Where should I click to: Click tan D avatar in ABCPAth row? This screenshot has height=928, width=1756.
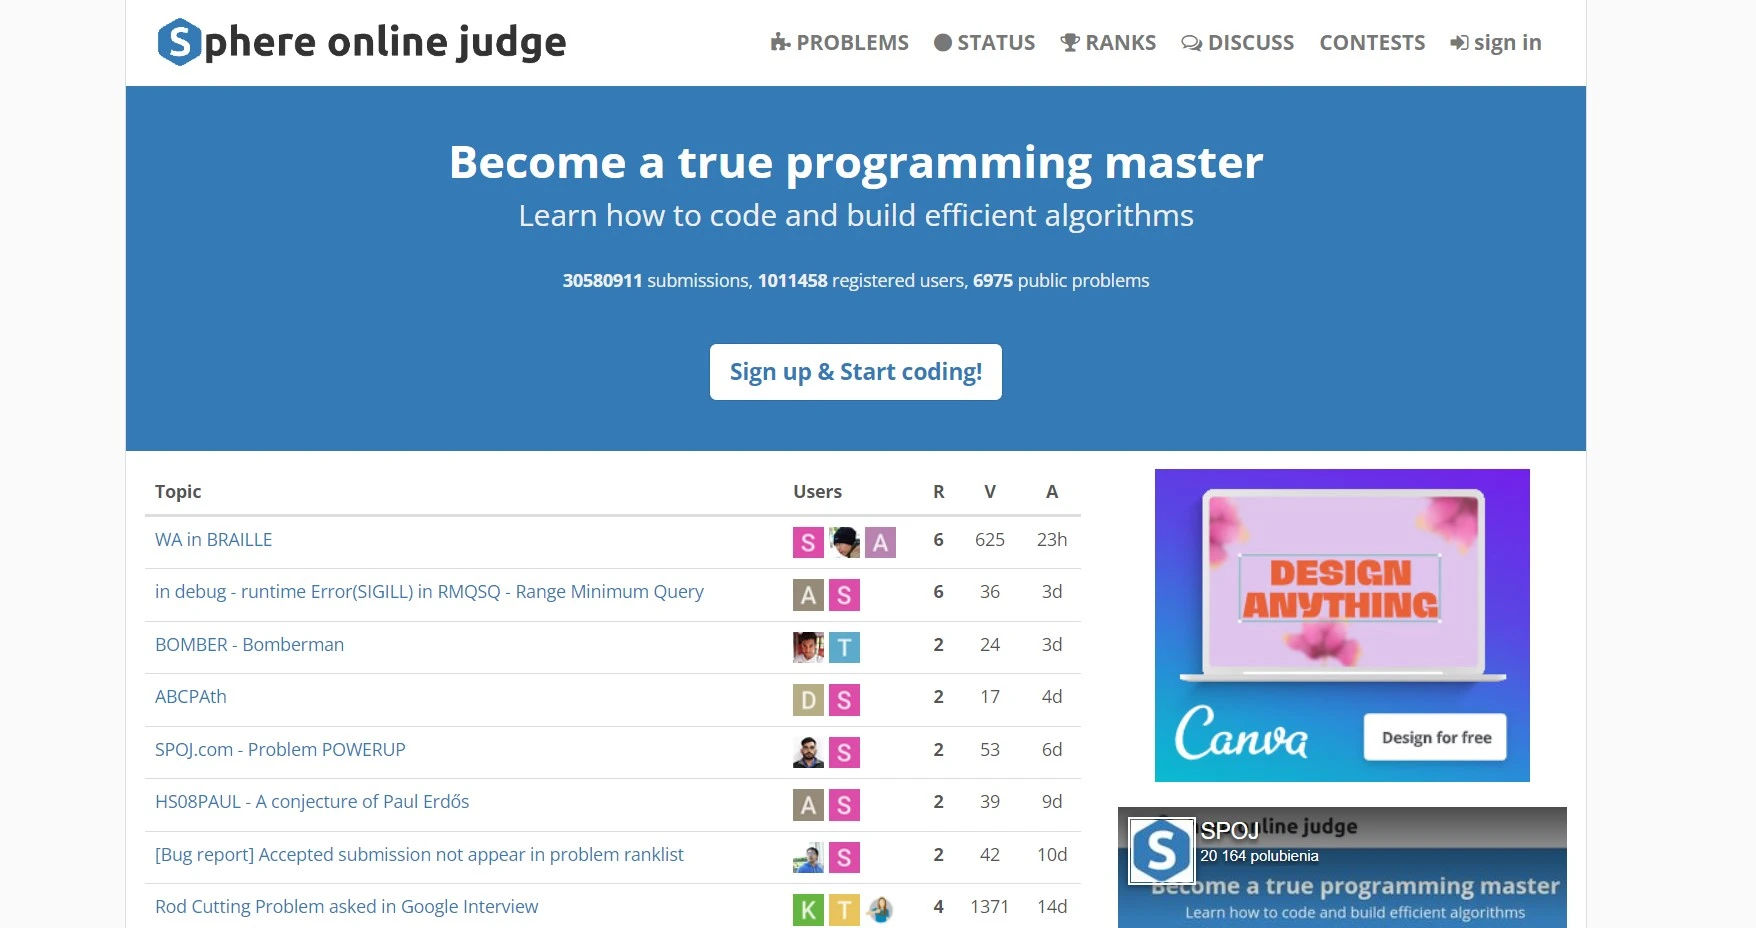point(809,700)
